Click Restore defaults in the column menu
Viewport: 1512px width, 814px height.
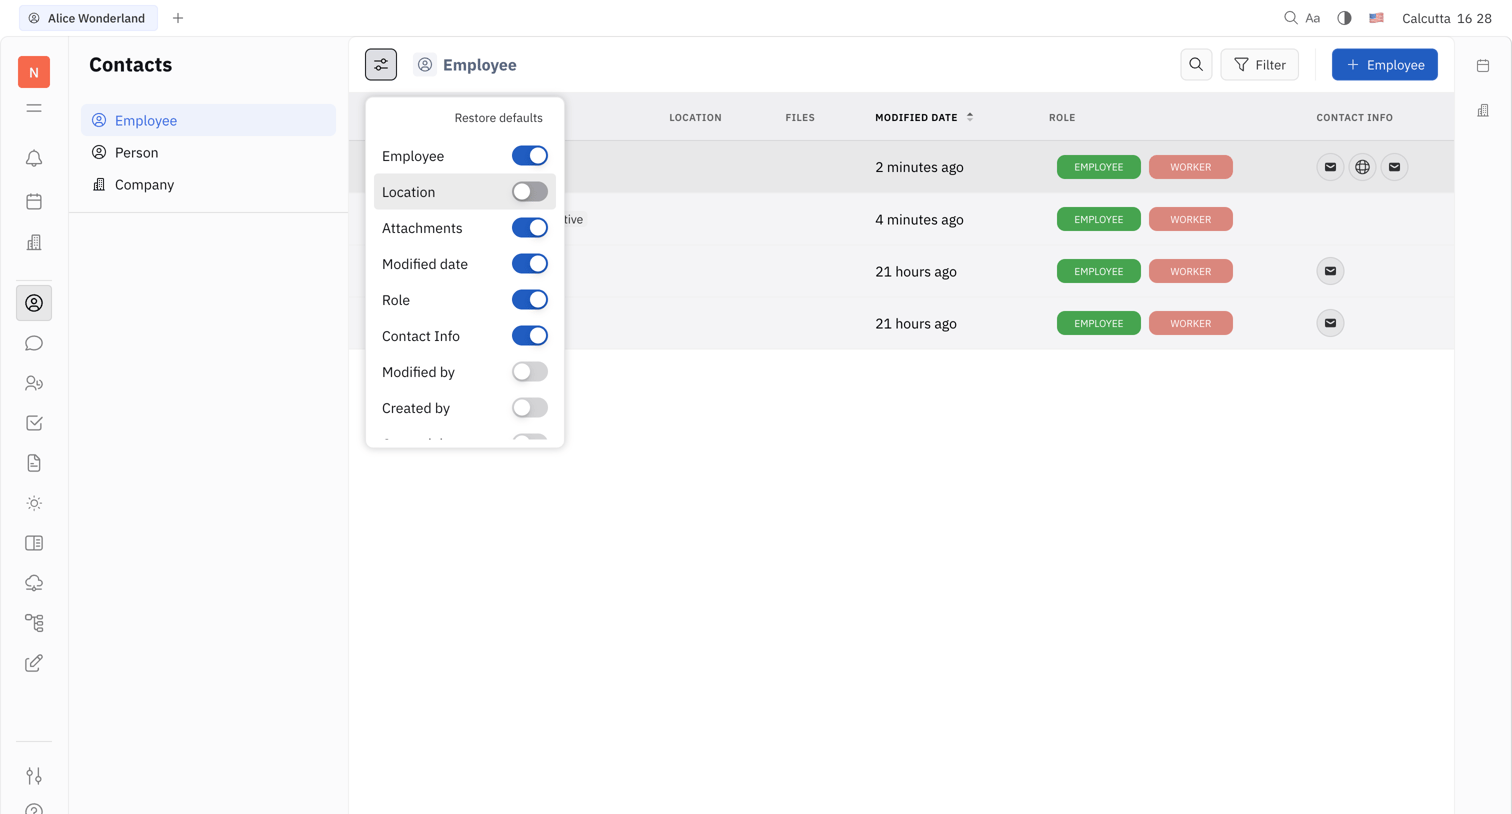[x=498, y=118]
